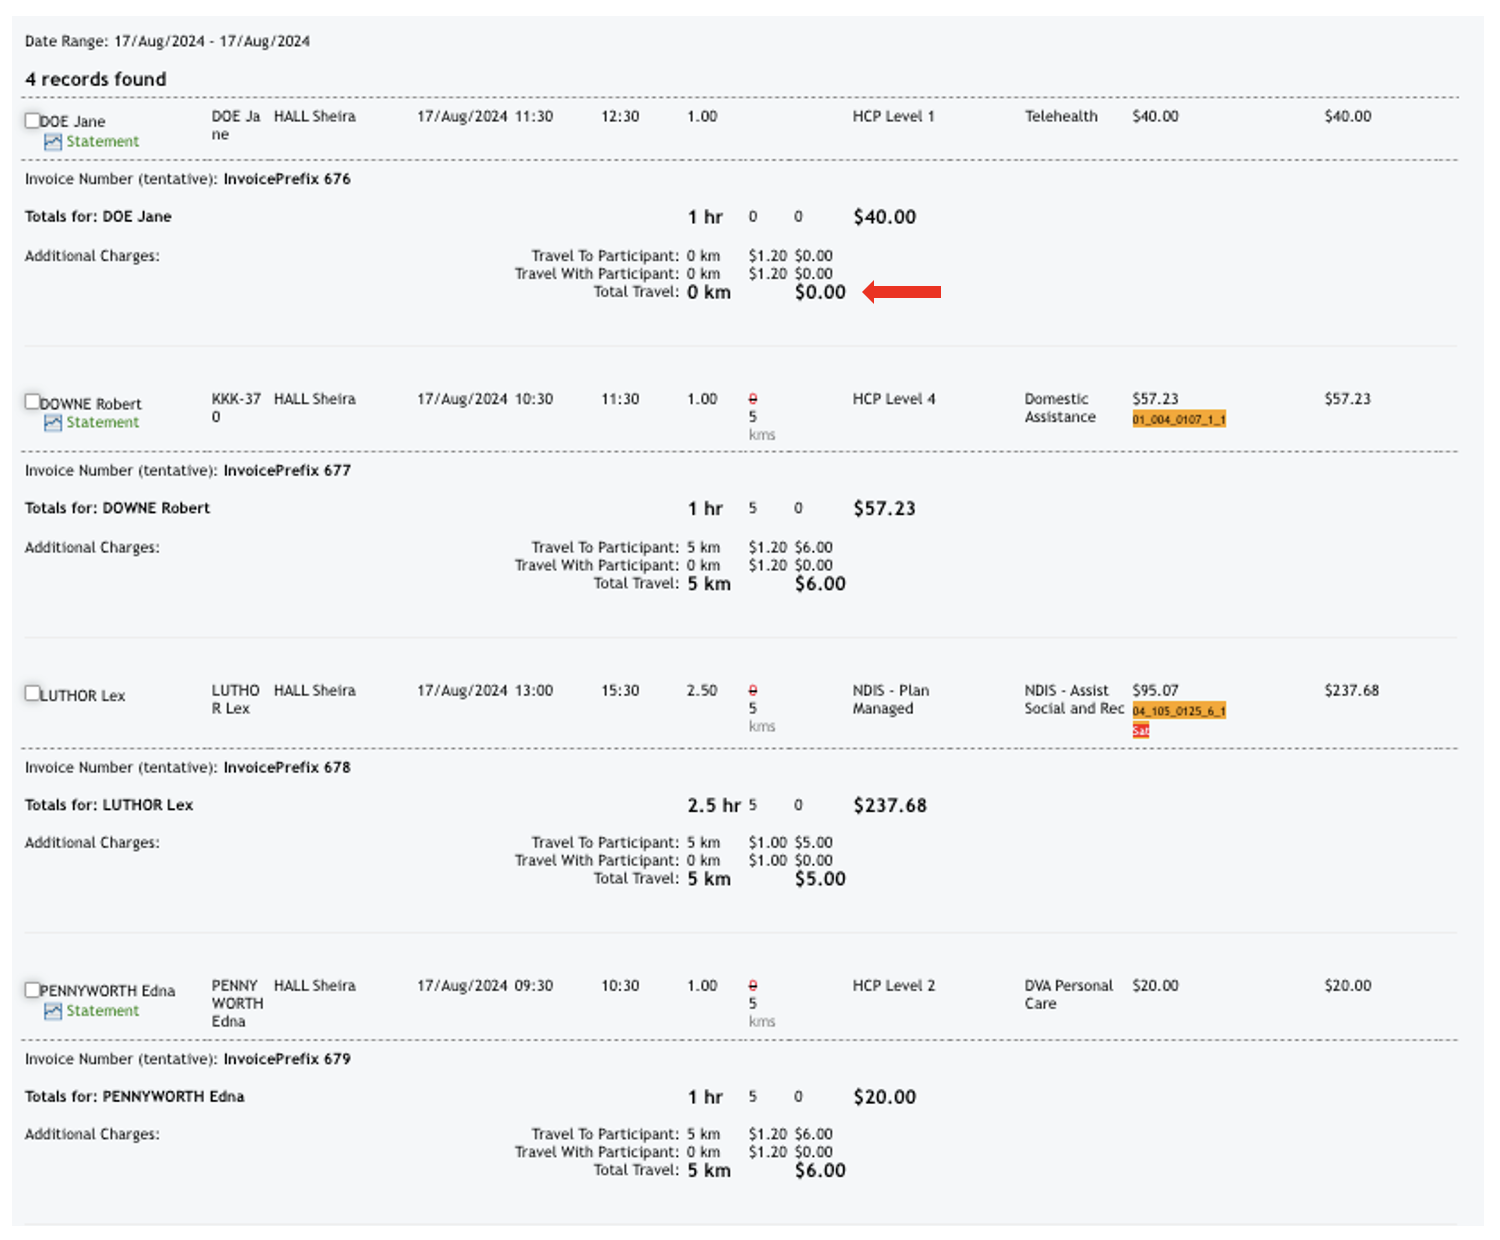This screenshot has width=1500, height=1240.
Task: Open the Statement link under DOE Jane
Action: pos(102,142)
